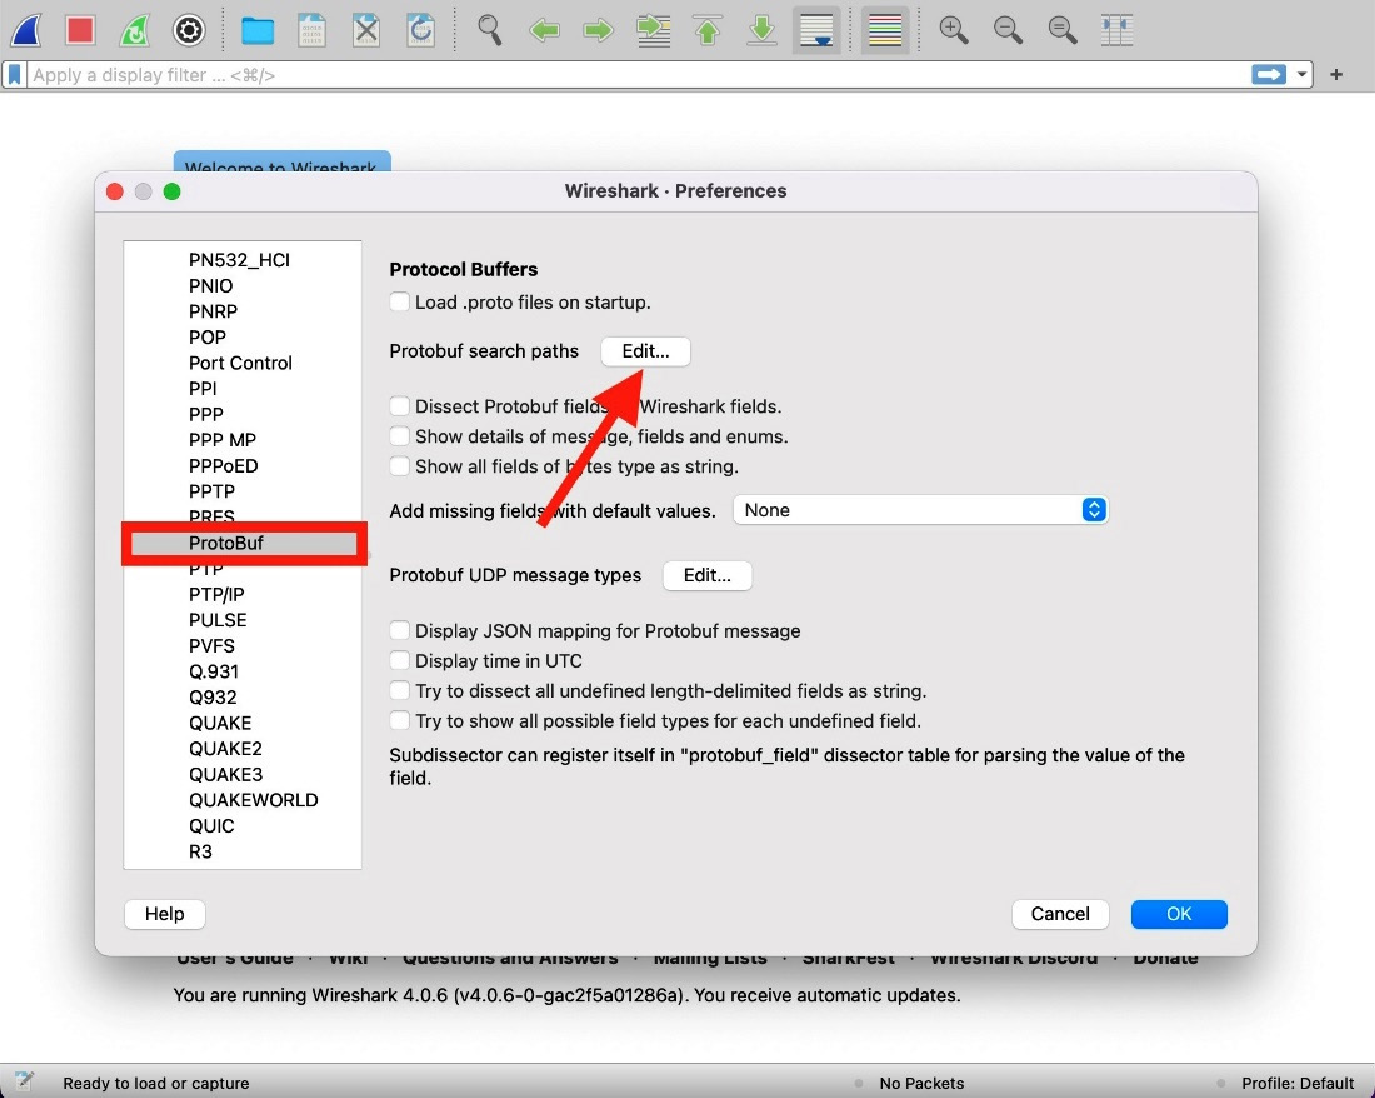Check dissect undefined length-delimited fields as string
1375x1098 pixels.
click(x=399, y=691)
